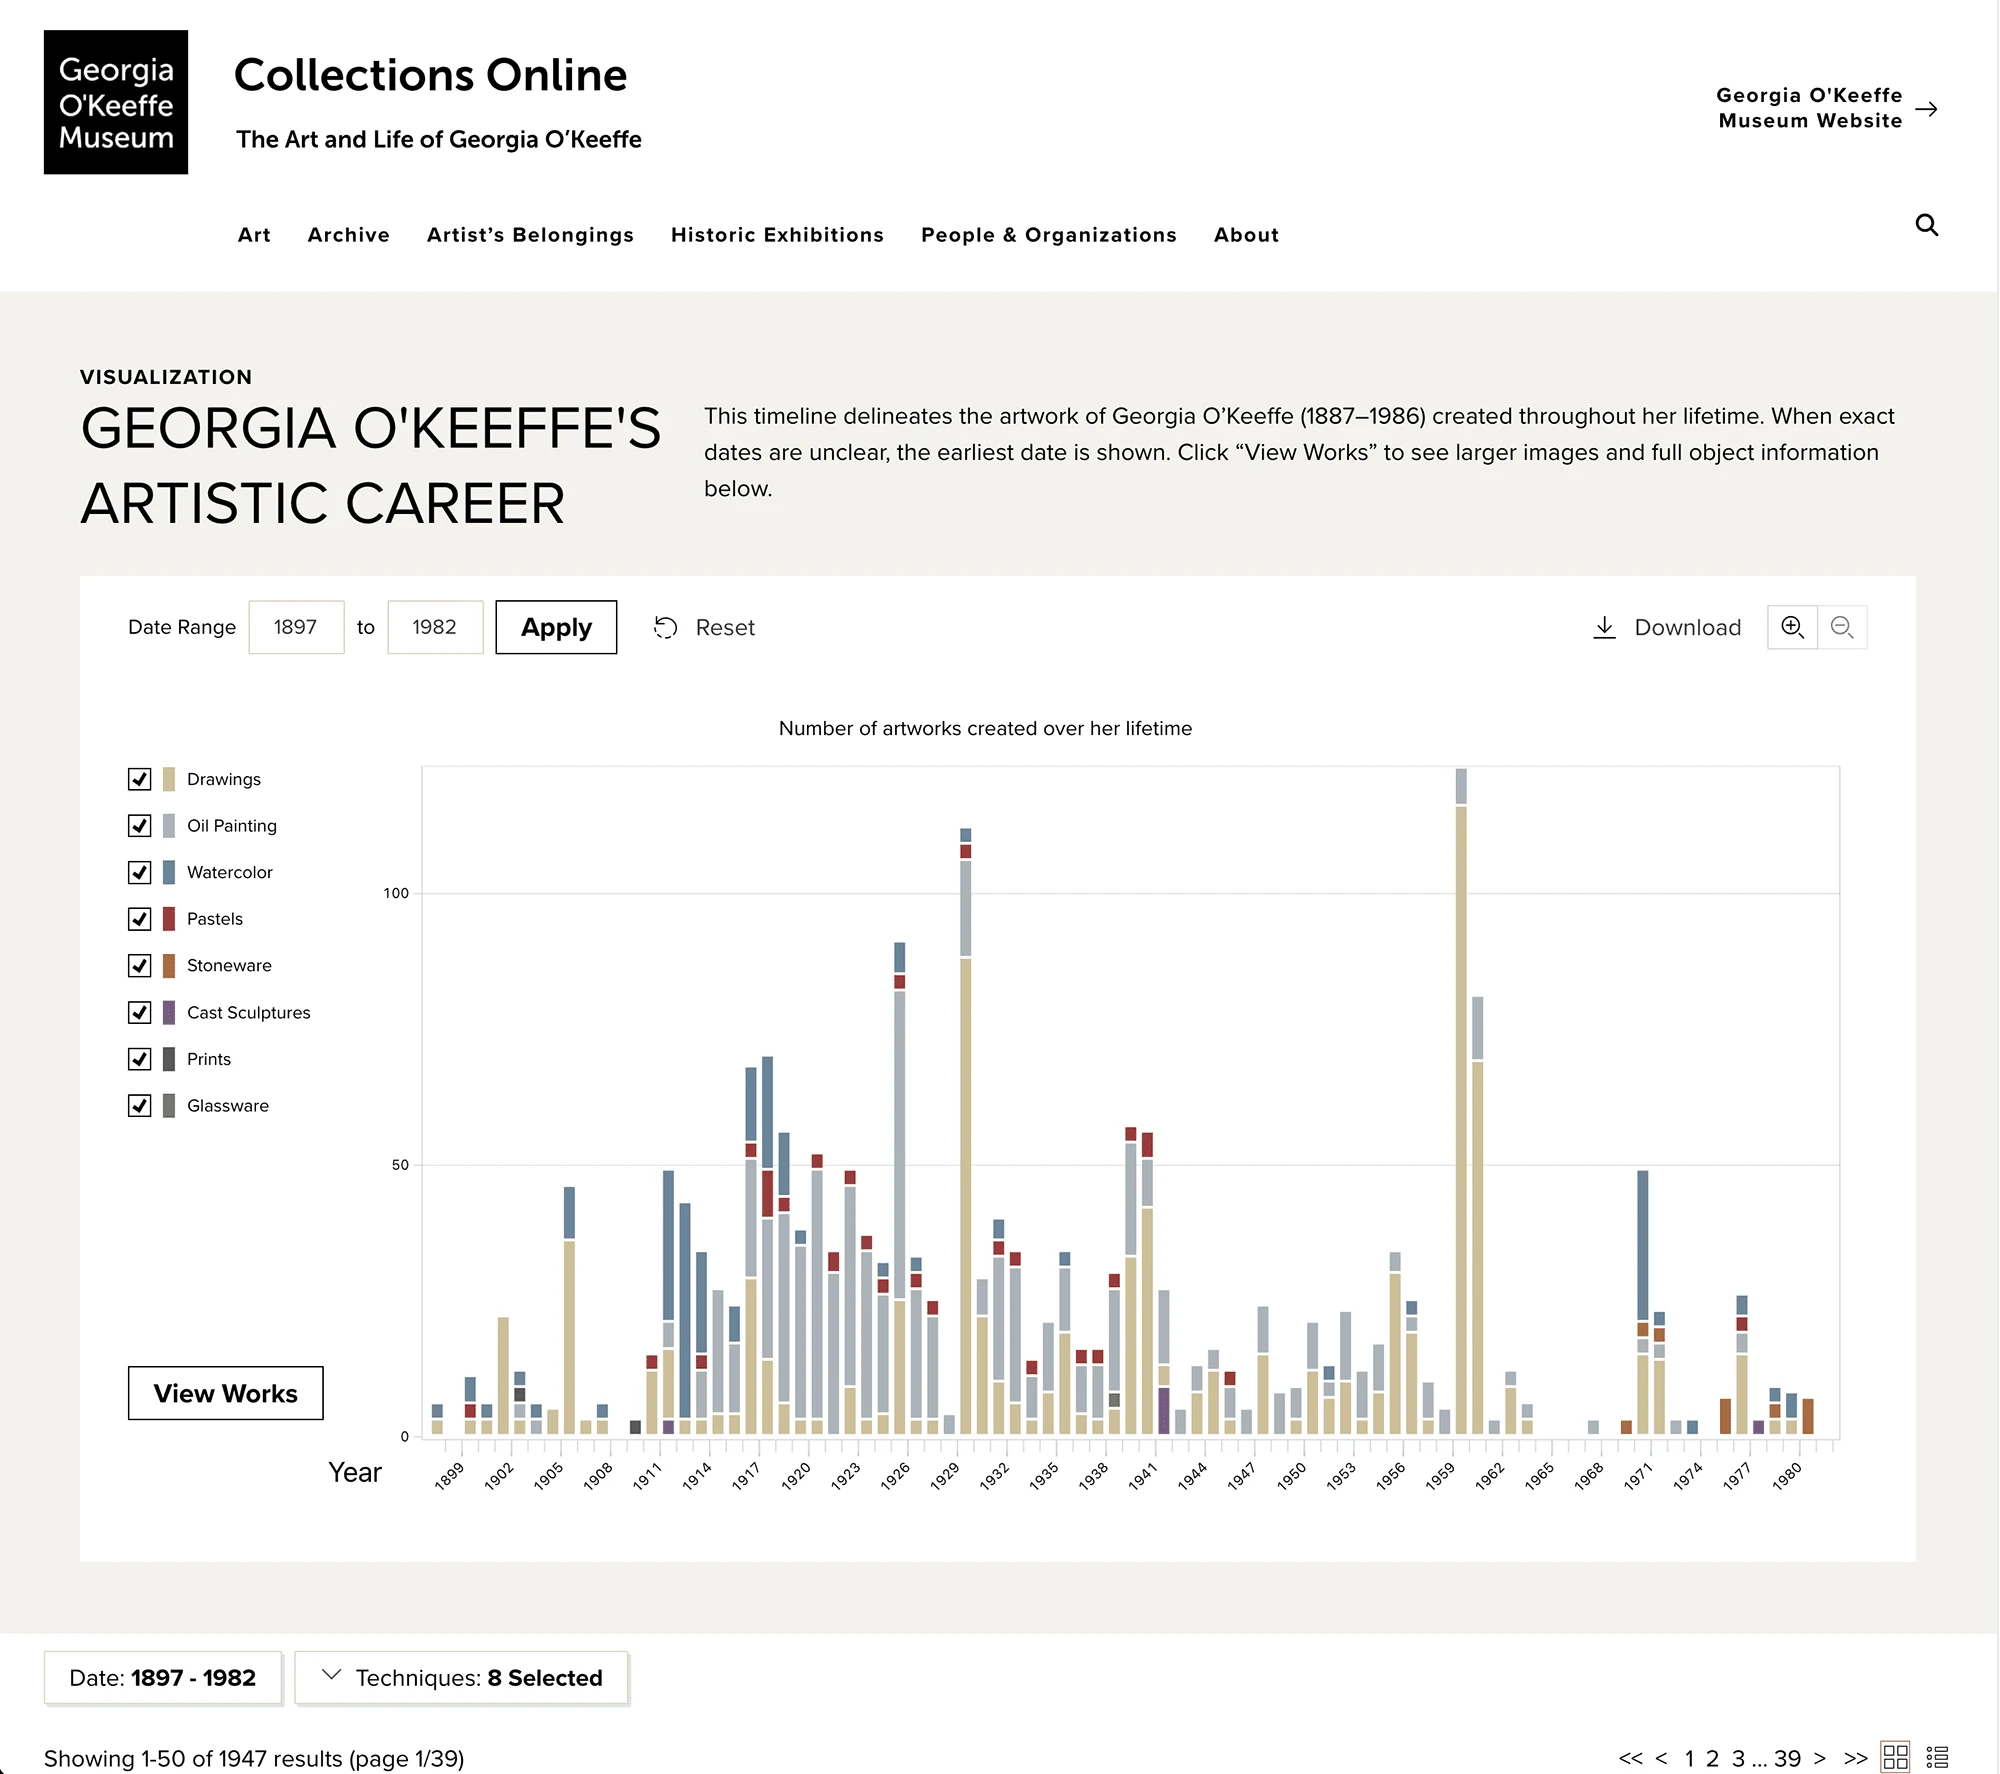Click the download icon for chart data

(1603, 627)
